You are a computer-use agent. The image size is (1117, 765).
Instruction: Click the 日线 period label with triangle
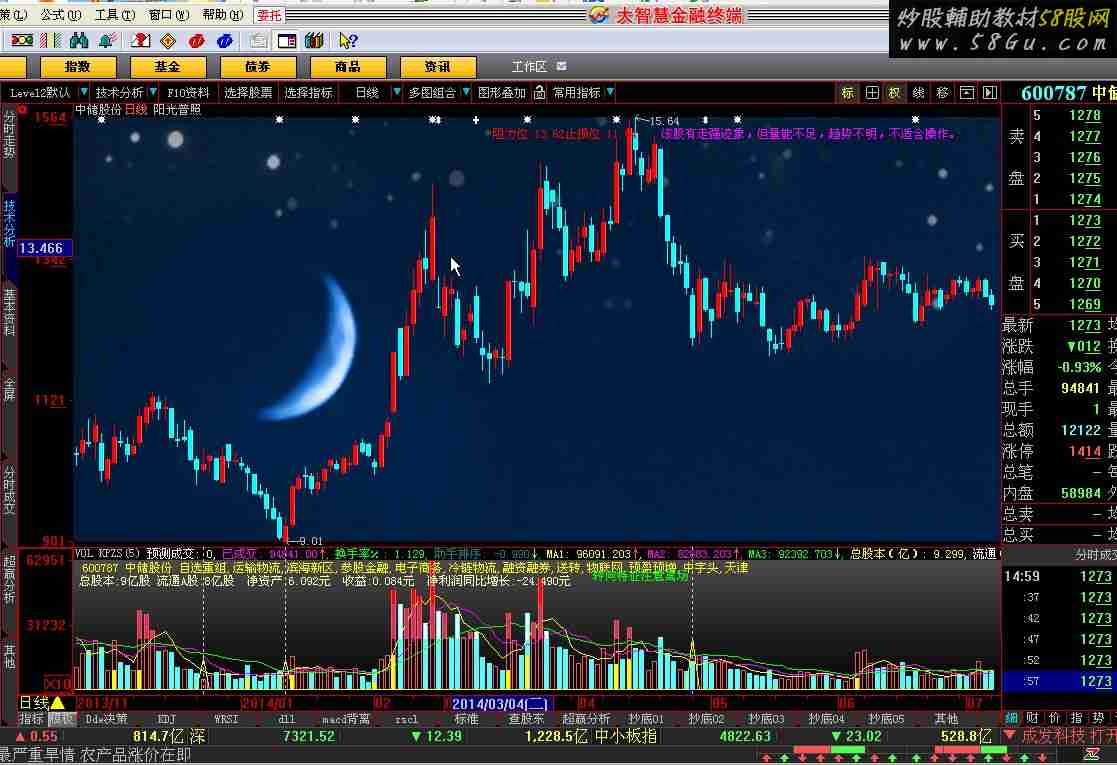pos(42,703)
